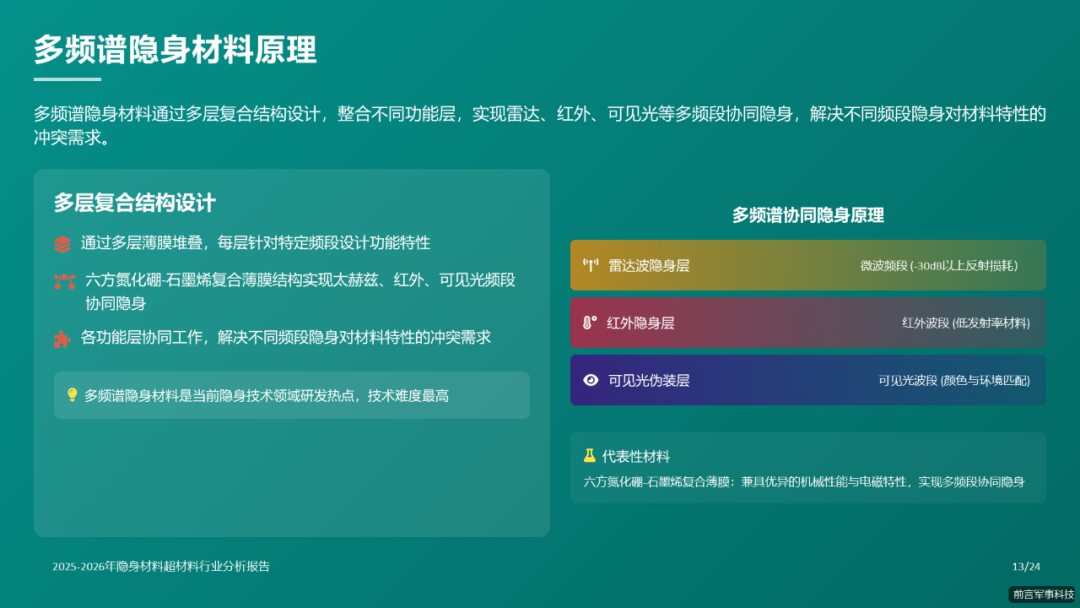Click the thermometer icon on 红外隐身层
Image resolution: width=1080 pixels, height=608 pixels.
(589, 322)
